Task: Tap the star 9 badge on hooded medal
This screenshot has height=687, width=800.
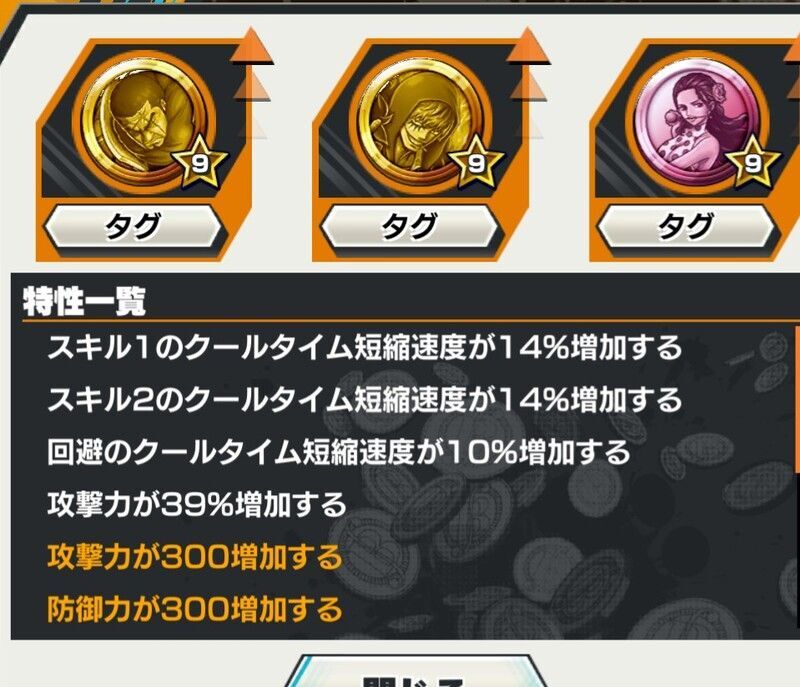Action: 476,163
